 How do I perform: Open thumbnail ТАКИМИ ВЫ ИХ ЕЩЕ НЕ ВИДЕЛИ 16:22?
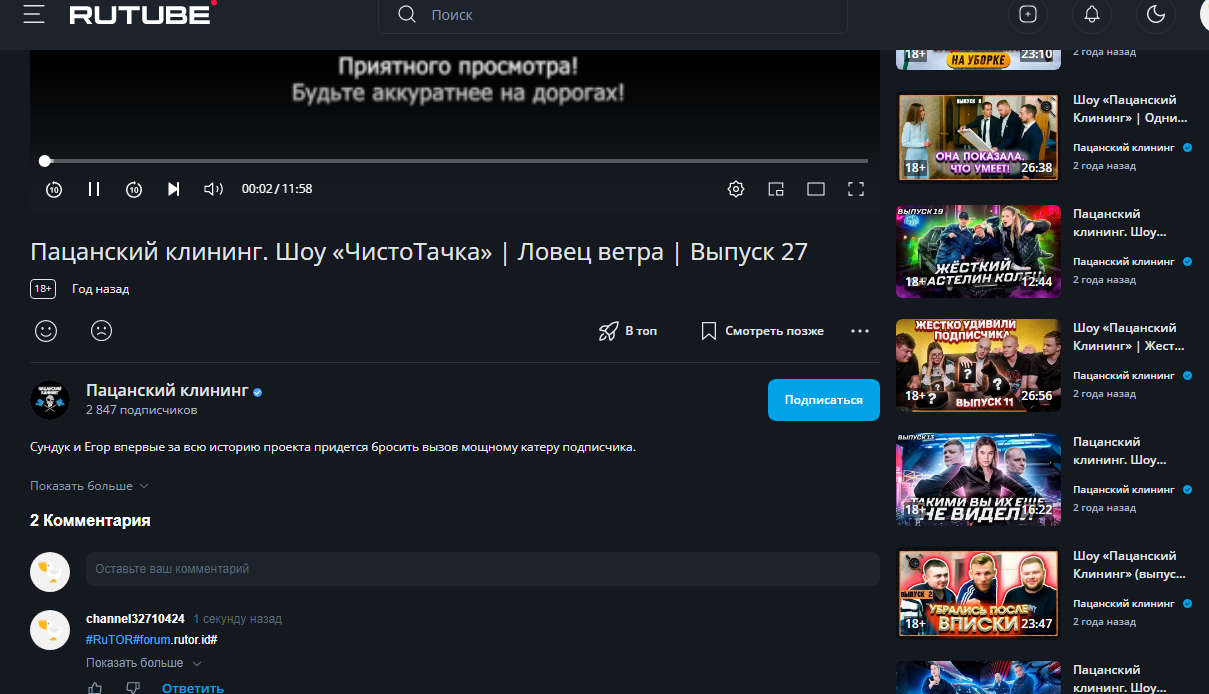tap(979, 480)
